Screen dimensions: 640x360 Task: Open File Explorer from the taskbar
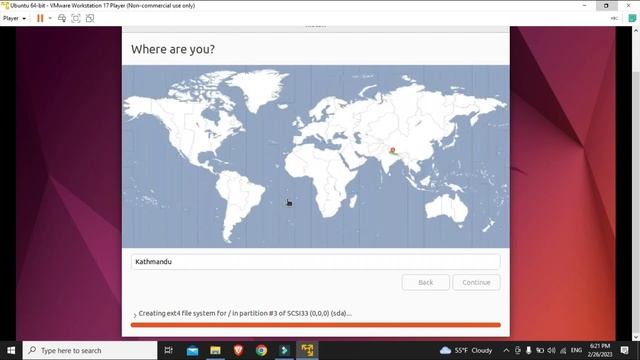pyautogui.click(x=216, y=350)
